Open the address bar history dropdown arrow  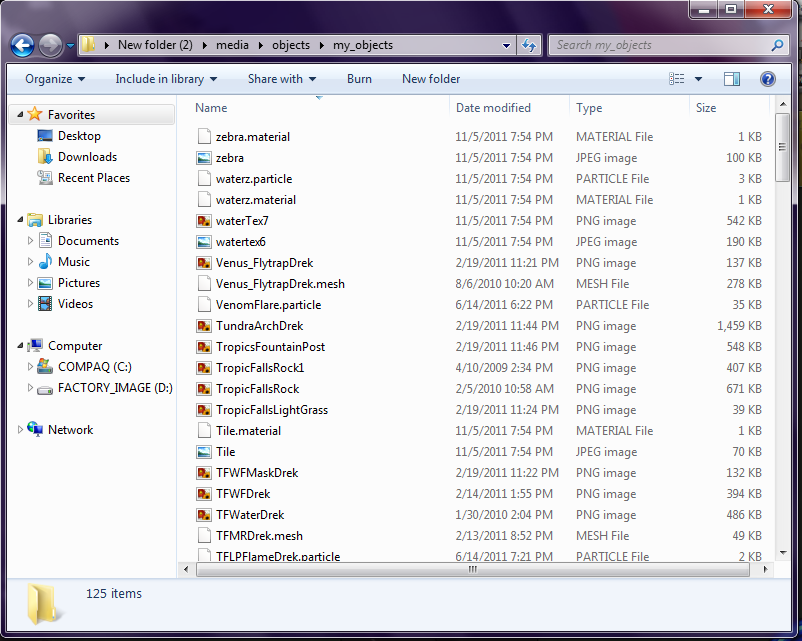pos(506,46)
